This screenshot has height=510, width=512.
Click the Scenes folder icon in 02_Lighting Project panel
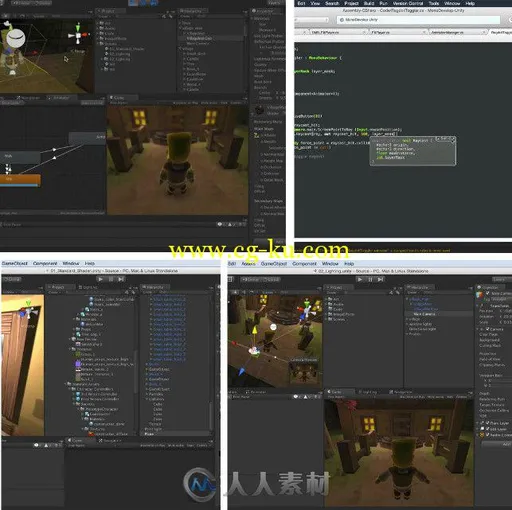(x=330, y=319)
